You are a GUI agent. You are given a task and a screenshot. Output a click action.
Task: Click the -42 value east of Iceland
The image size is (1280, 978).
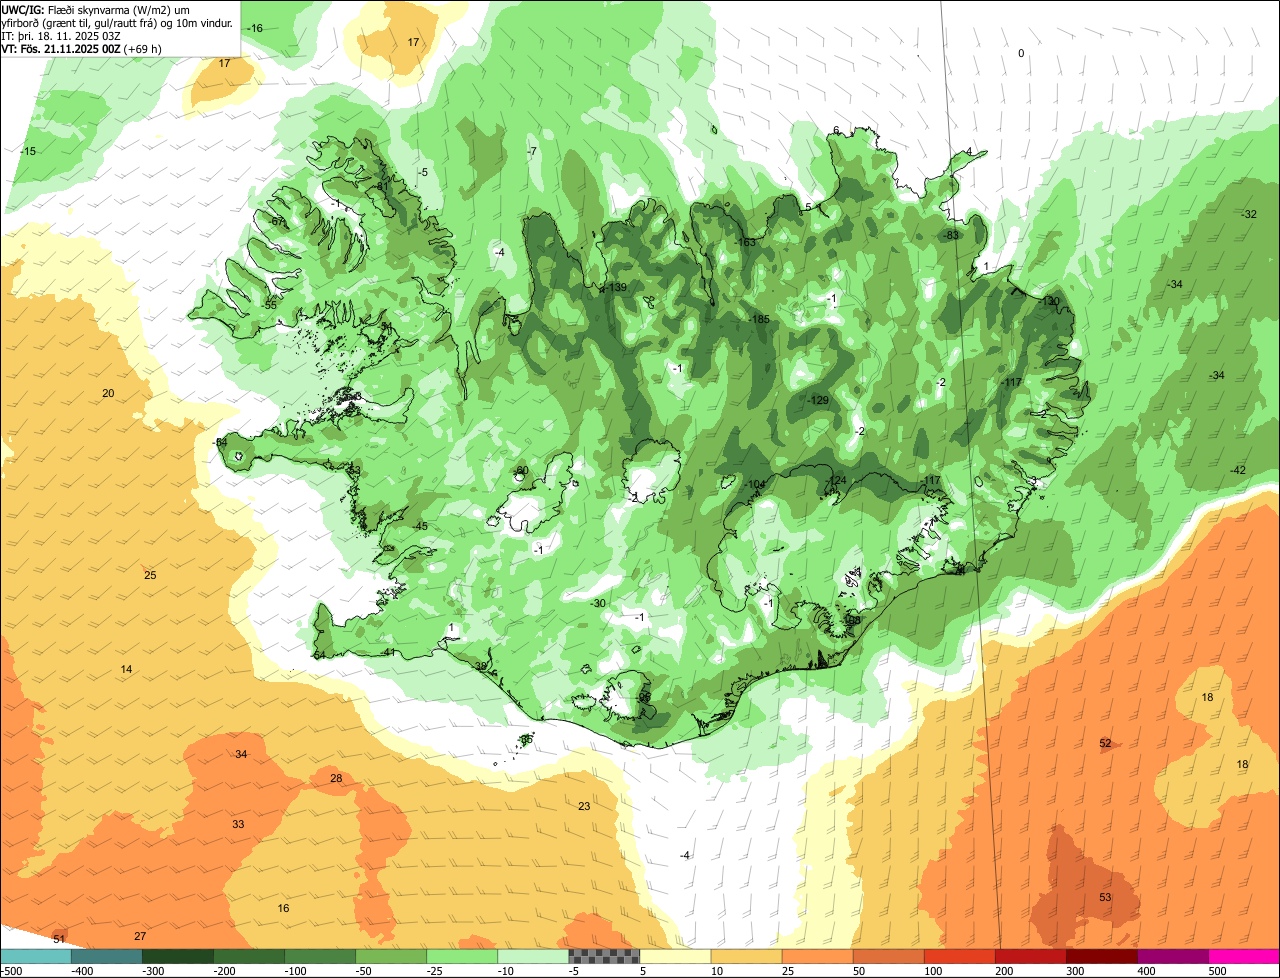tap(1238, 470)
